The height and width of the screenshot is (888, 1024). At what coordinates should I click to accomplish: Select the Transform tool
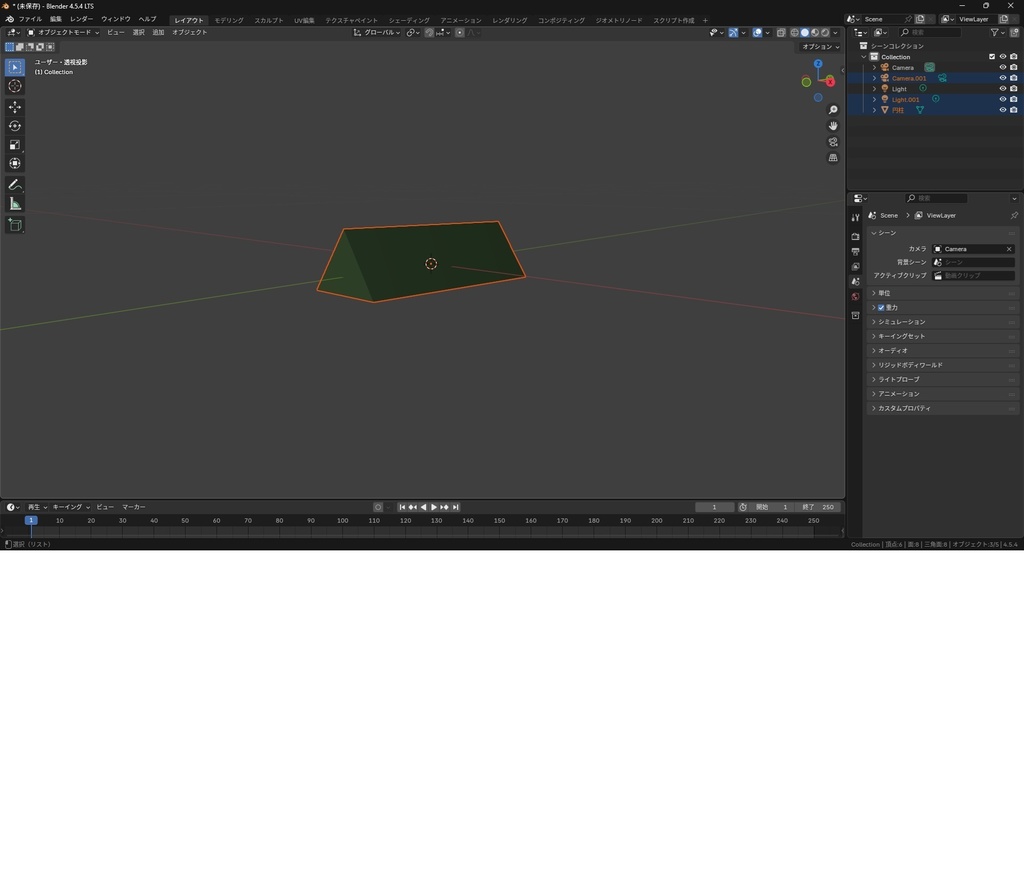tap(15, 164)
